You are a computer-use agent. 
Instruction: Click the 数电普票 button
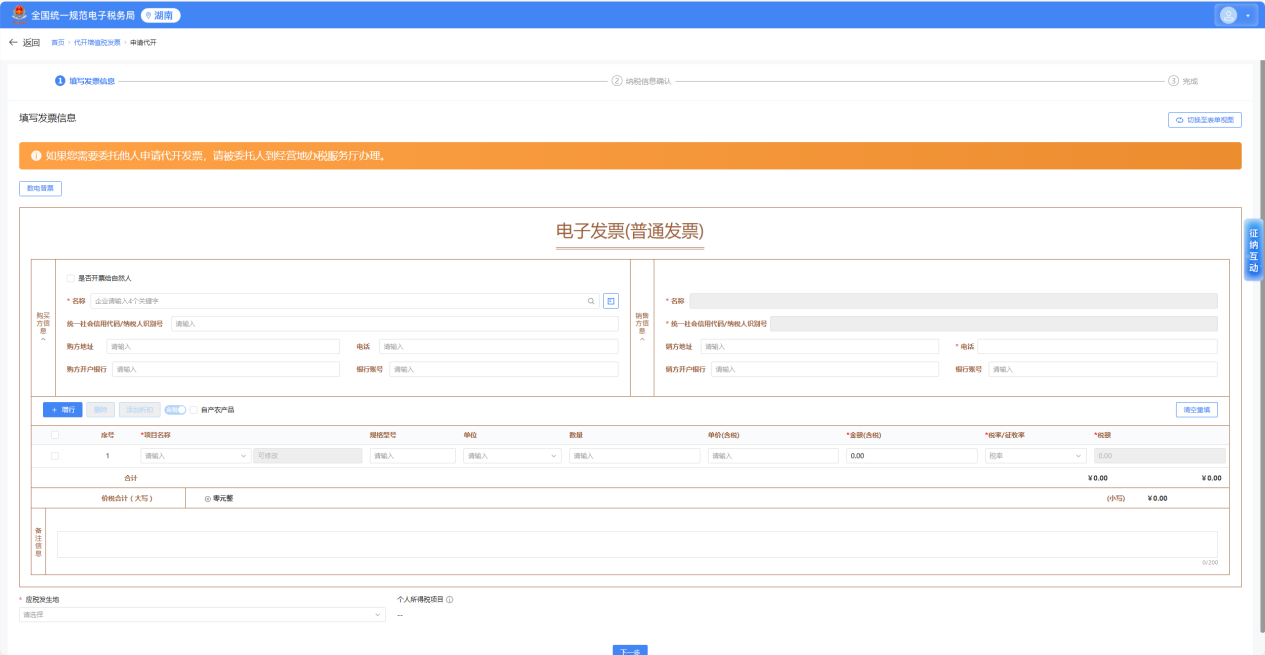point(40,188)
